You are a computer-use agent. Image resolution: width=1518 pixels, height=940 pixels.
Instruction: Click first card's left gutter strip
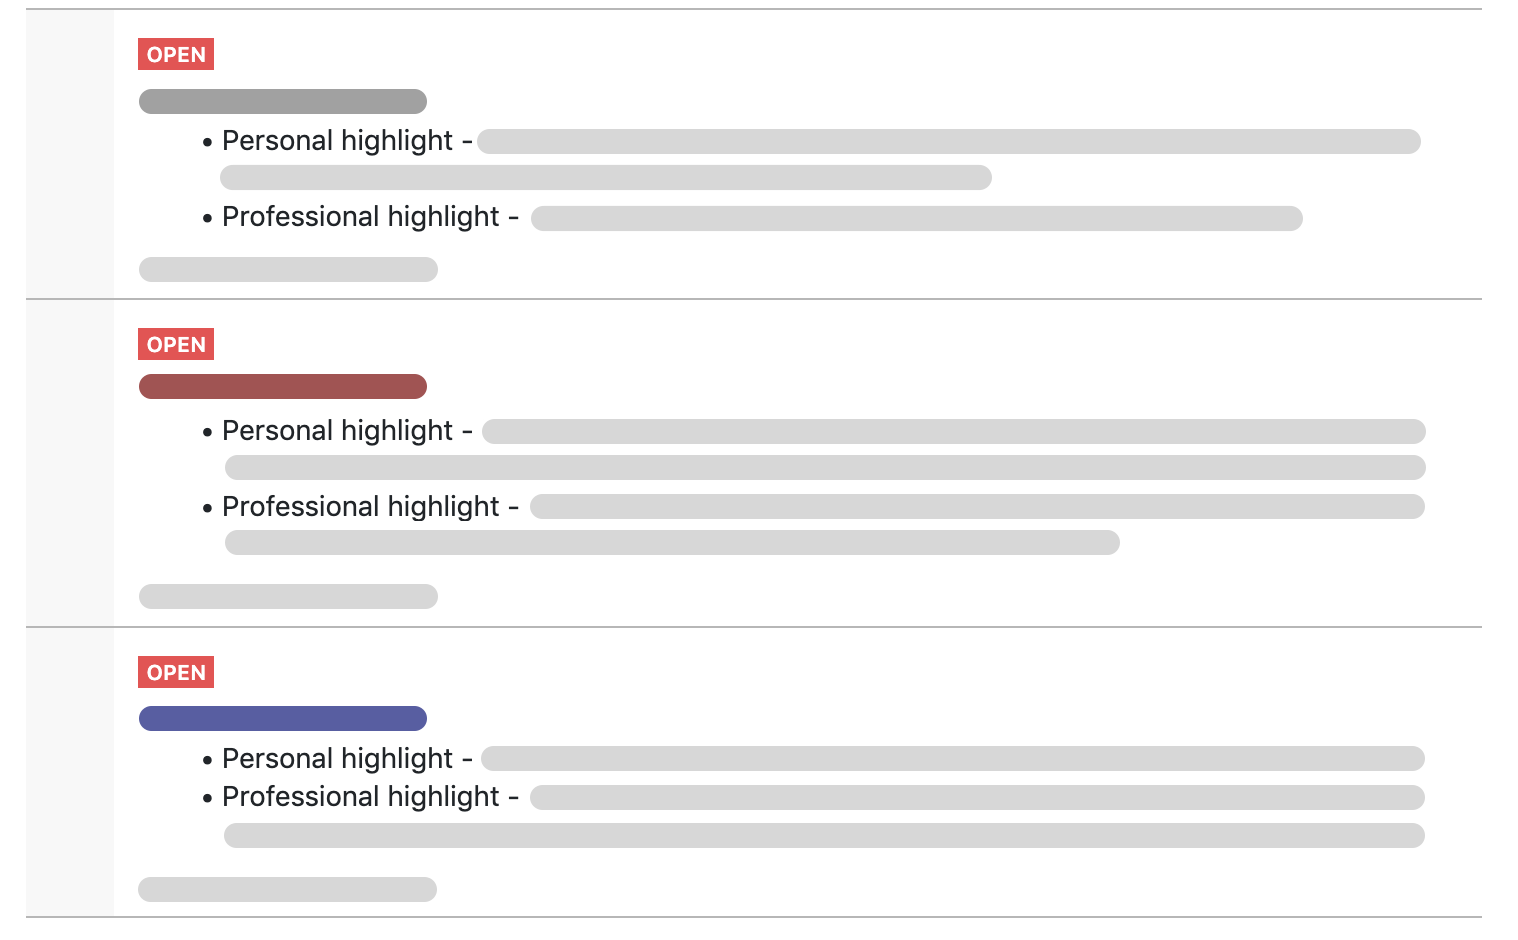pyautogui.click(x=70, y=154)
